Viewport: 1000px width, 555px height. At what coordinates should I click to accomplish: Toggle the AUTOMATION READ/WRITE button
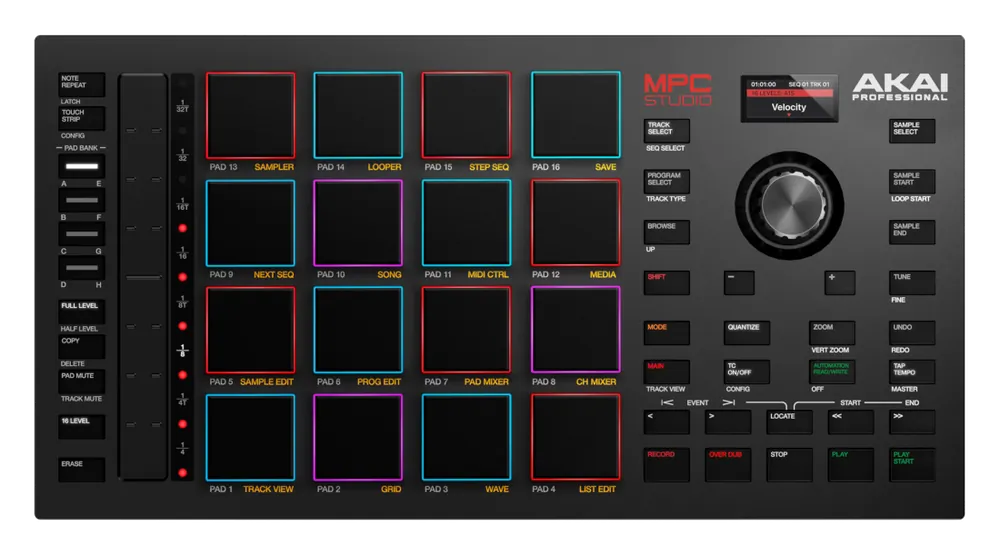coord(832,372)
